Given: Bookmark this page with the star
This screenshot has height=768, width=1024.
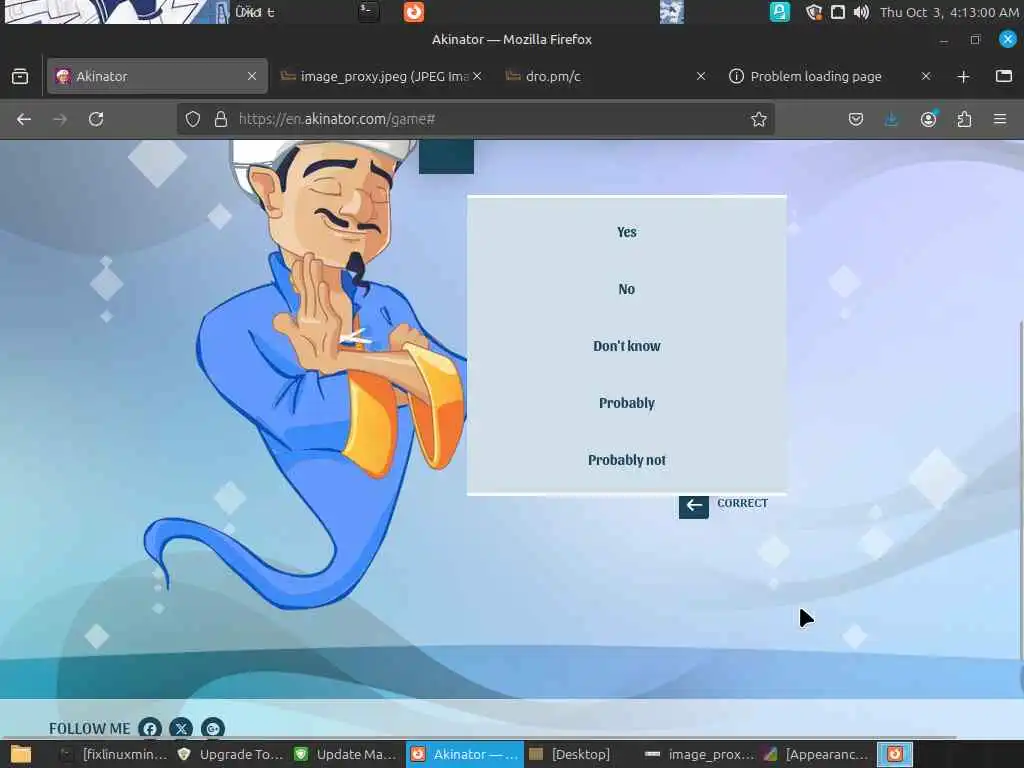Looking at the screenshot, I should click(x=758, y=119).
